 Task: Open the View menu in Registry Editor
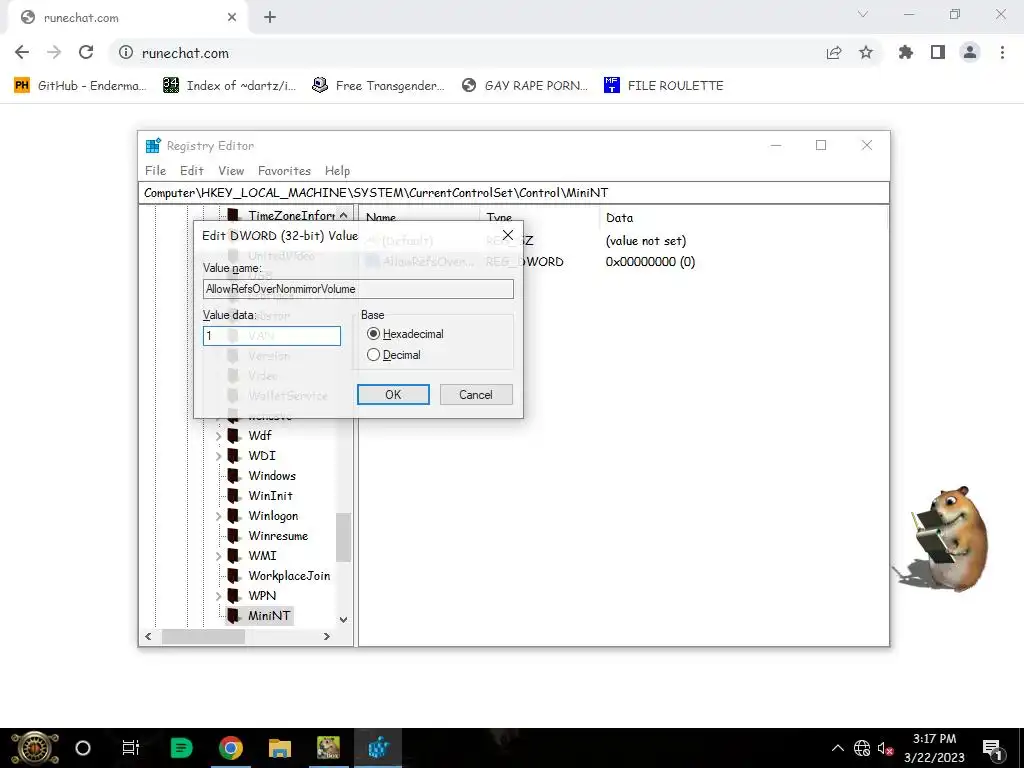231,170
